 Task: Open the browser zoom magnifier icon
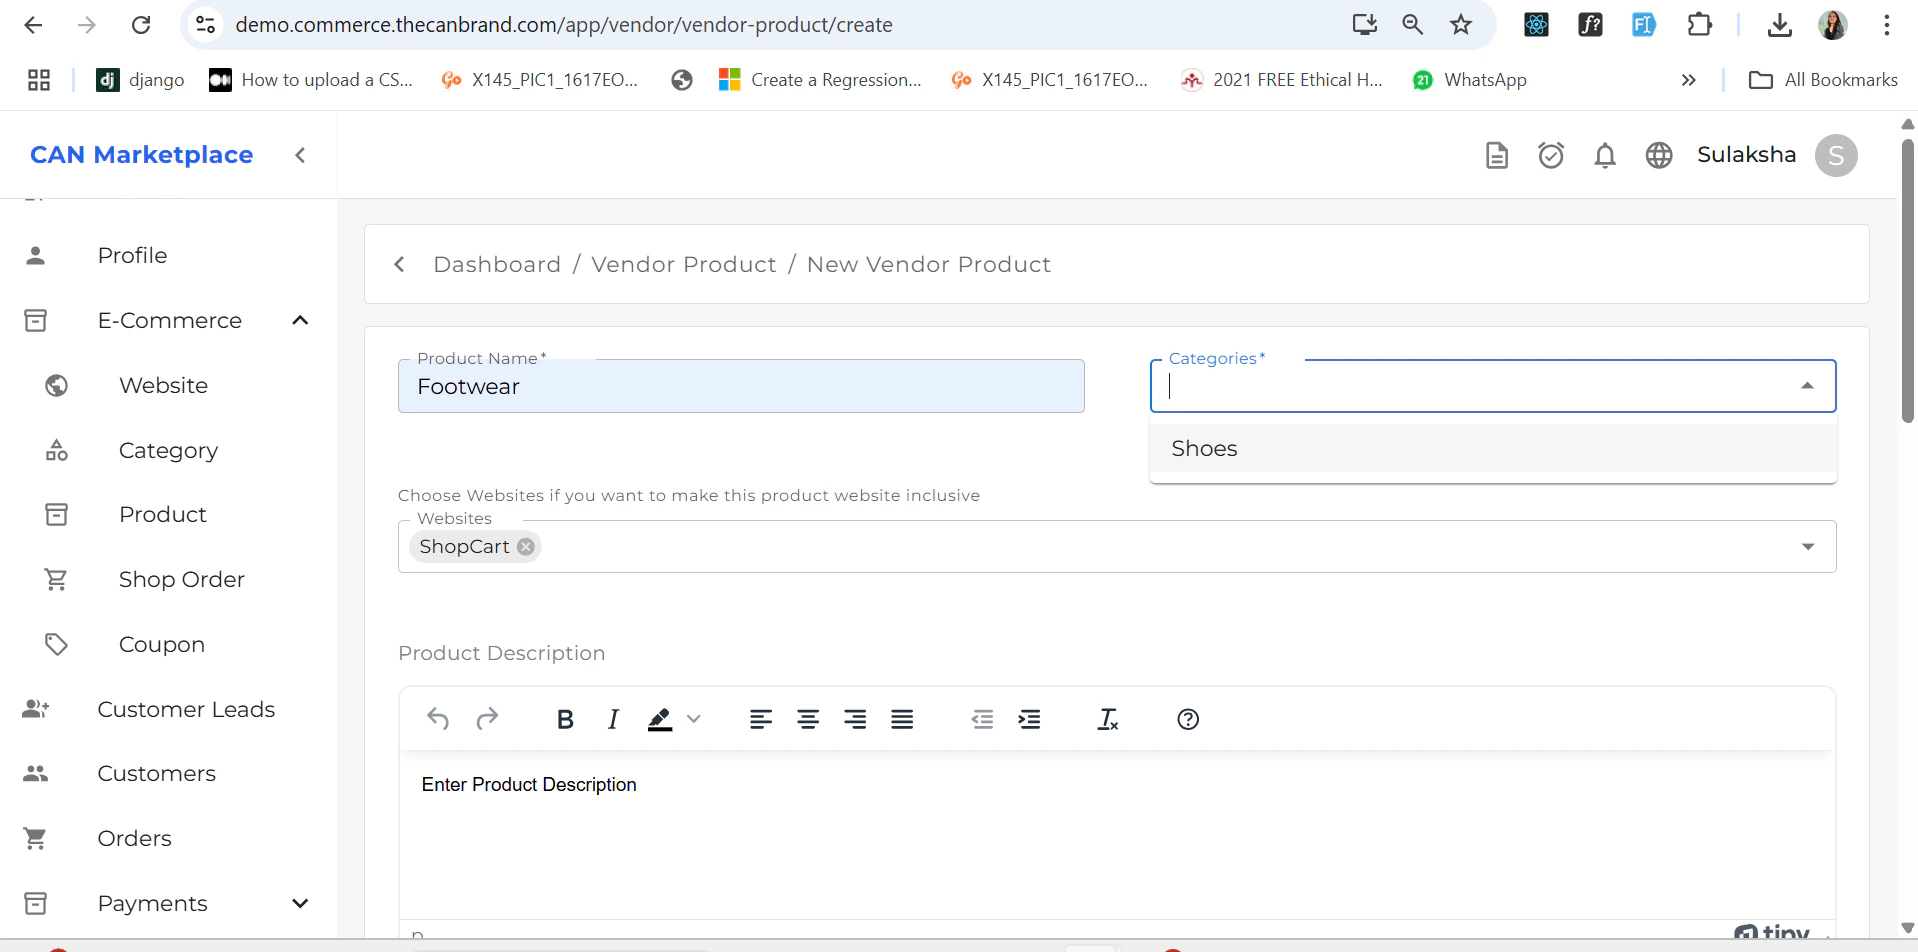(x=1412, y=25)
